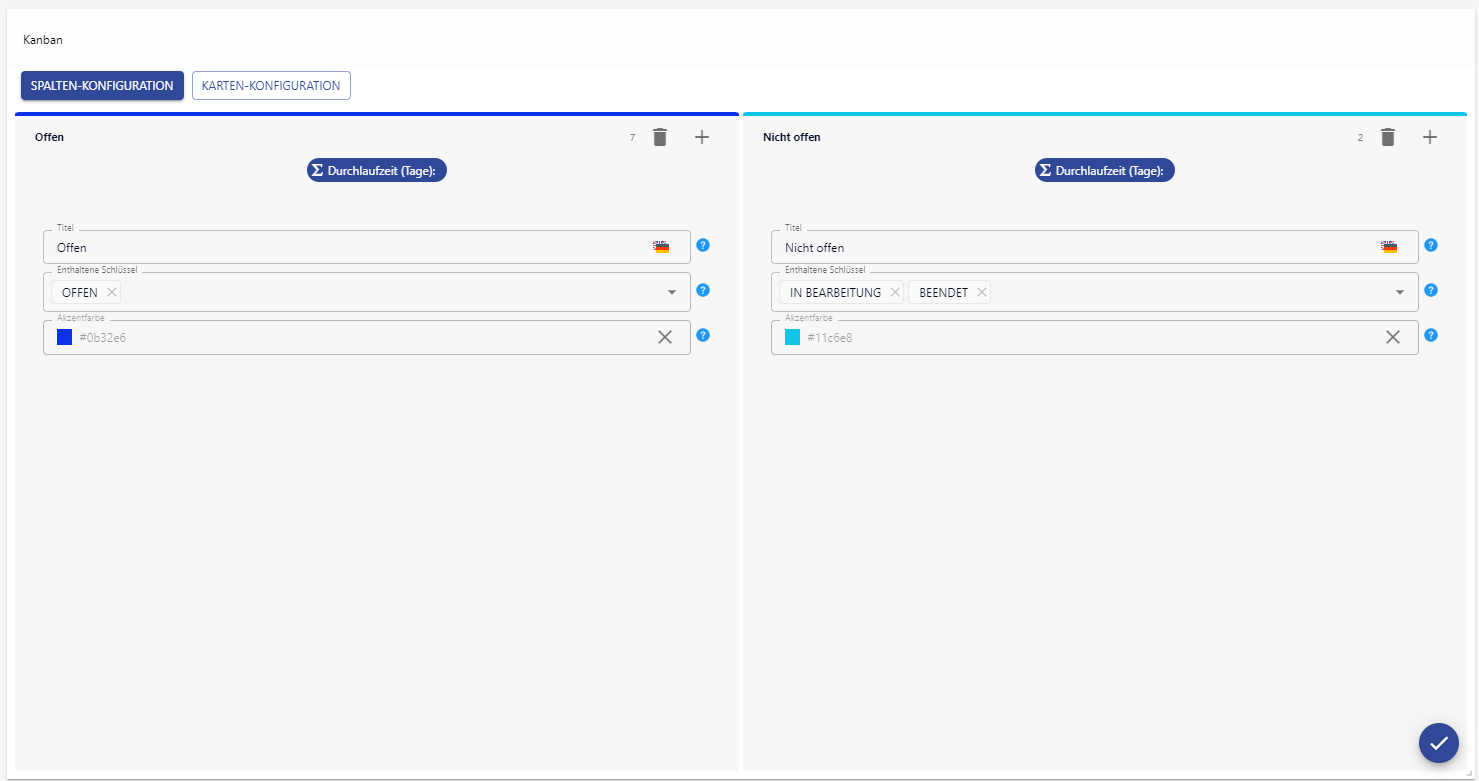
Task: Delete the Offen column with trash icon
Action: (x=660, y=138)
